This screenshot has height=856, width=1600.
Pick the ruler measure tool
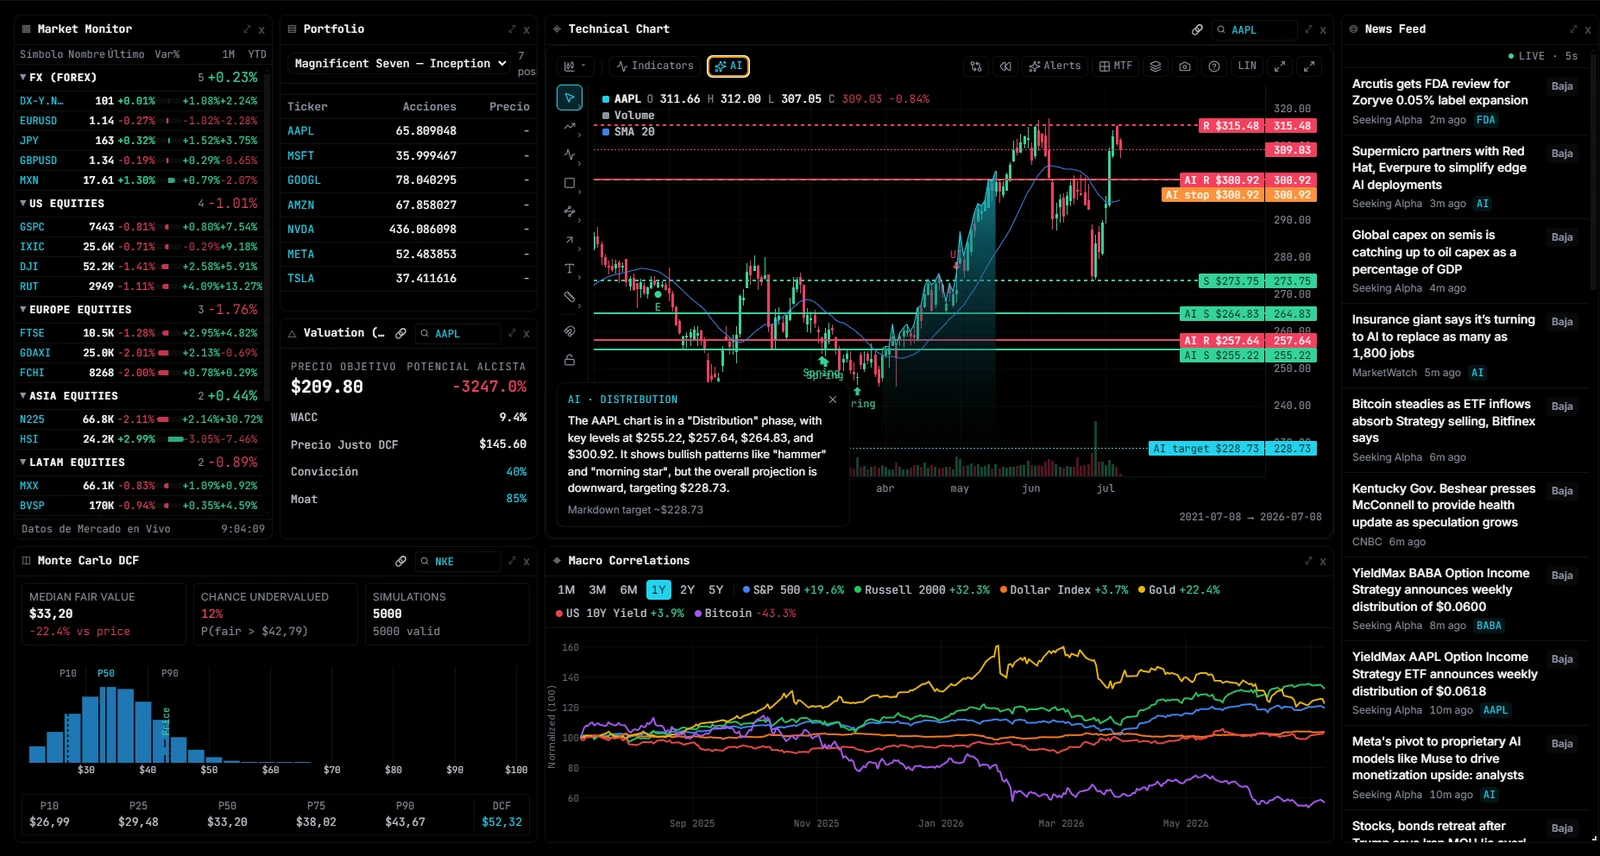pos(569,297)
